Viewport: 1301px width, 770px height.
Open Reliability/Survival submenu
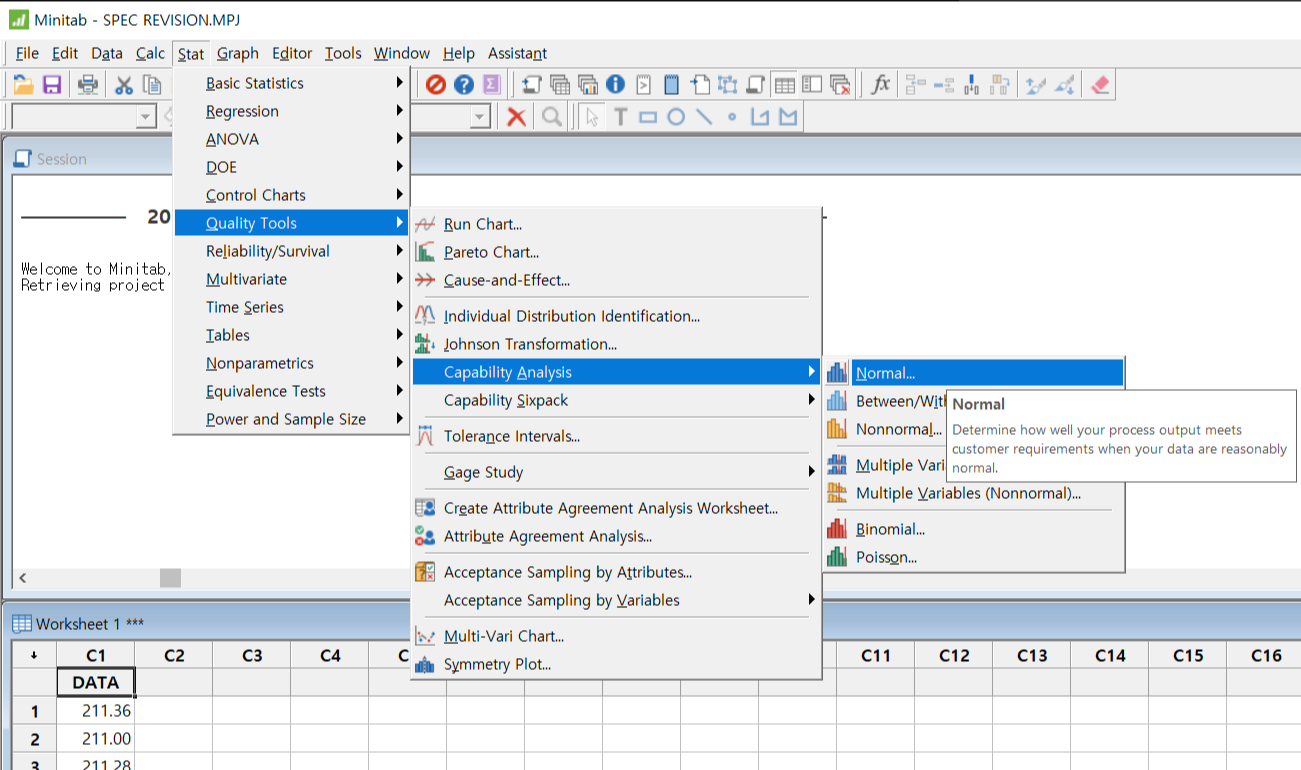tap(292, 251)
